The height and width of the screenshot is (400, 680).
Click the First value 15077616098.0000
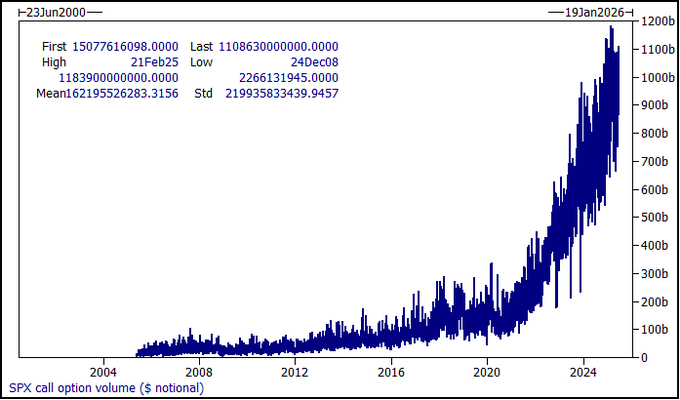pyautogui.click(x=125, y=47)
